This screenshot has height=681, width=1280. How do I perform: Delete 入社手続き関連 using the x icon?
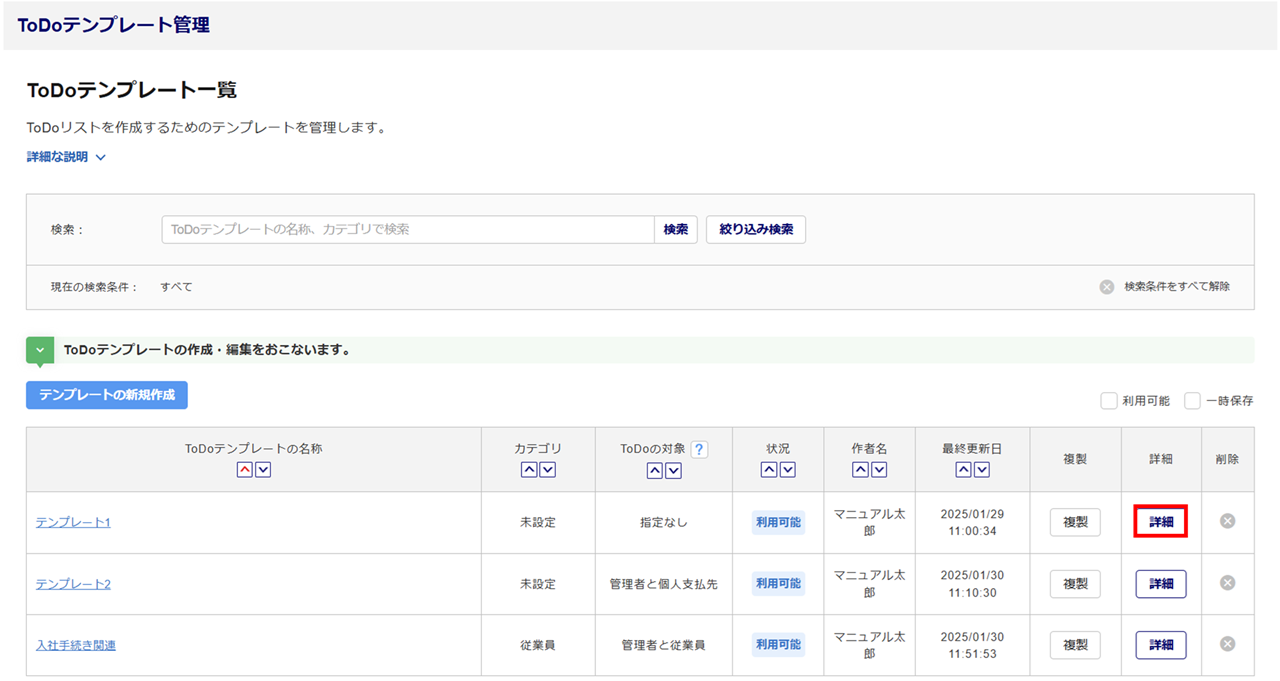(1227, 644)
